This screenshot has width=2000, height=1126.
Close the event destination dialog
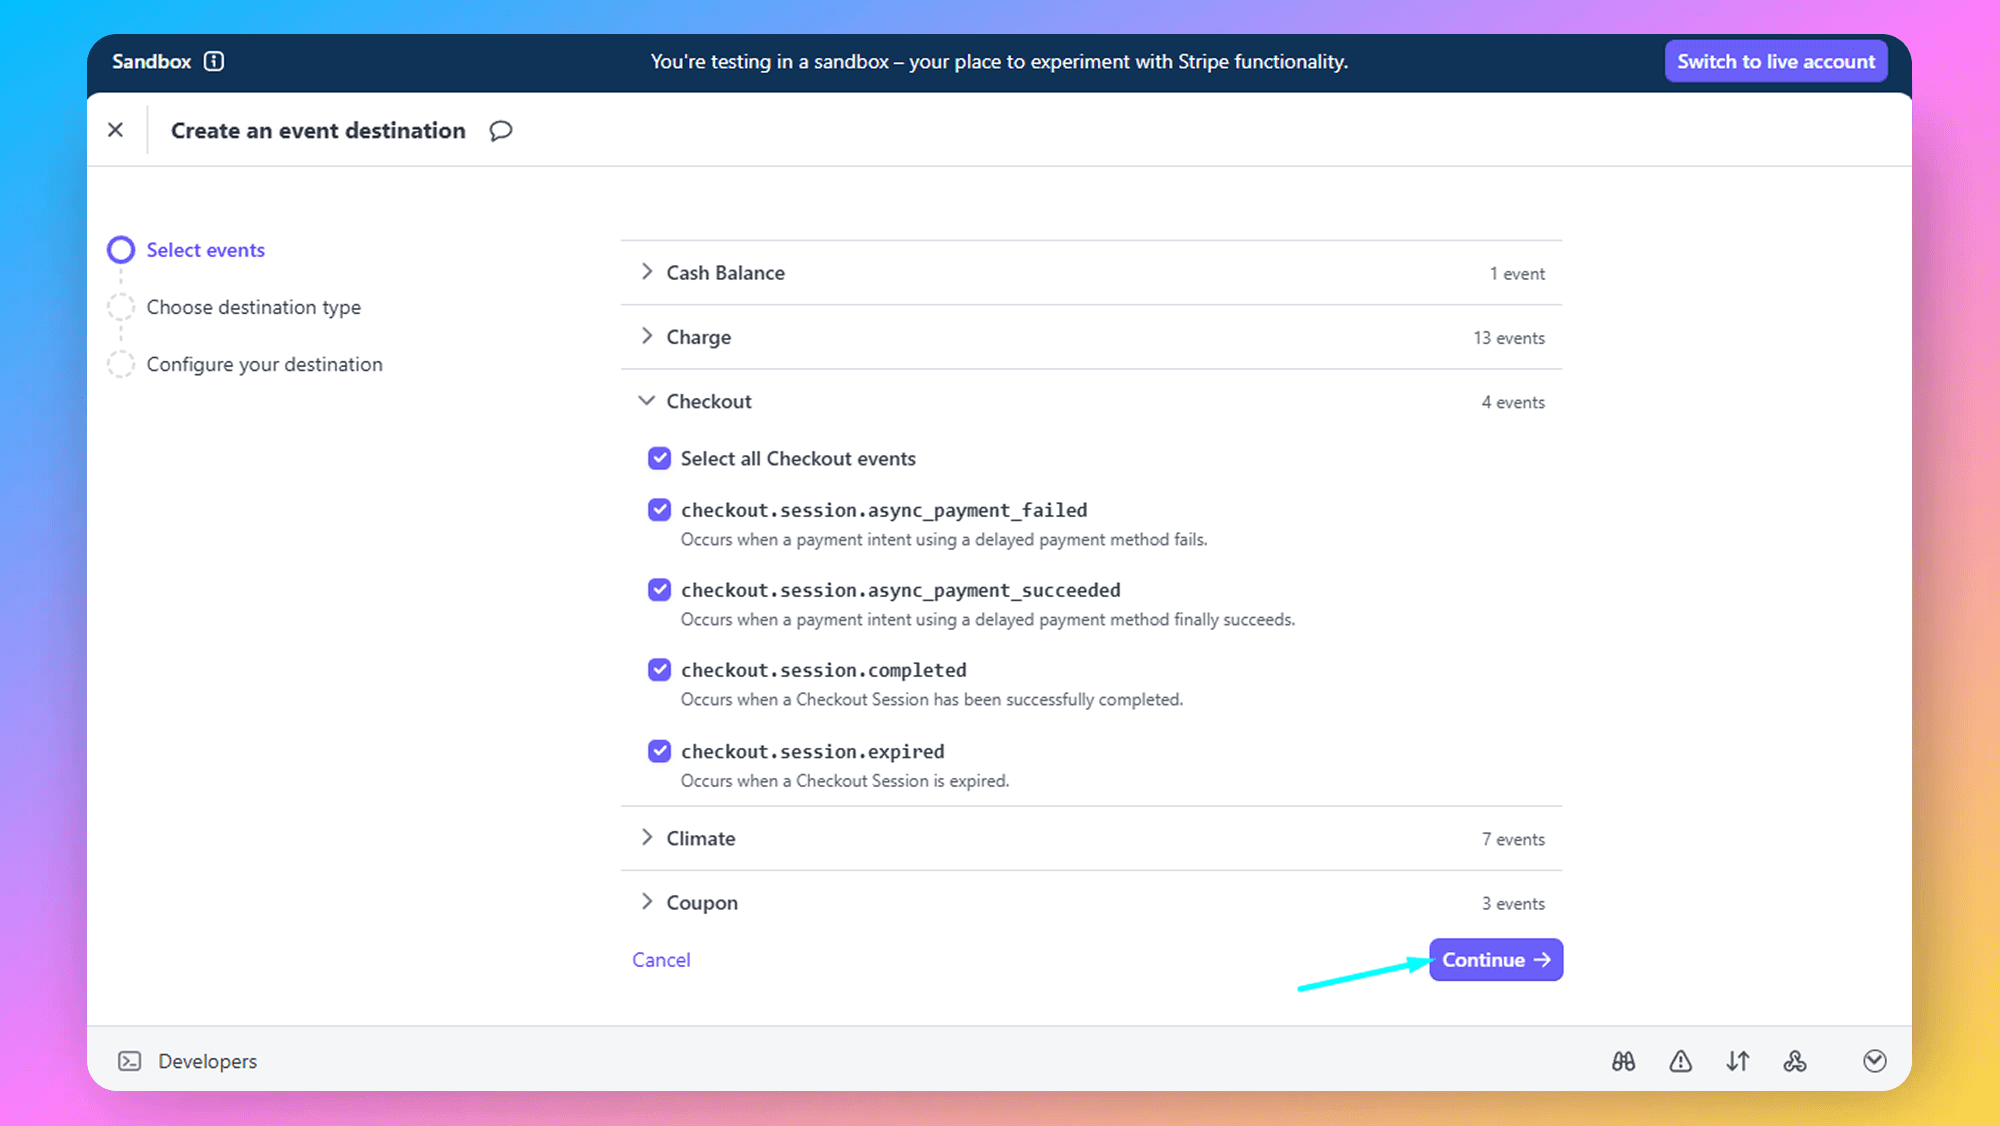(x=116, y=130)
